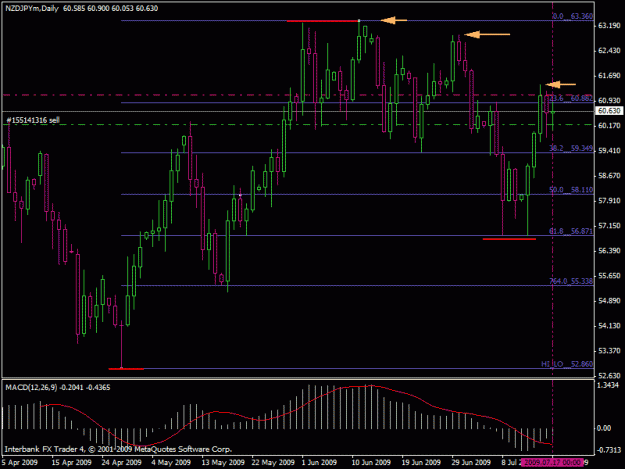Click the MACD scale value -0.7313
The image size is (625, 469).
[608, 450]
